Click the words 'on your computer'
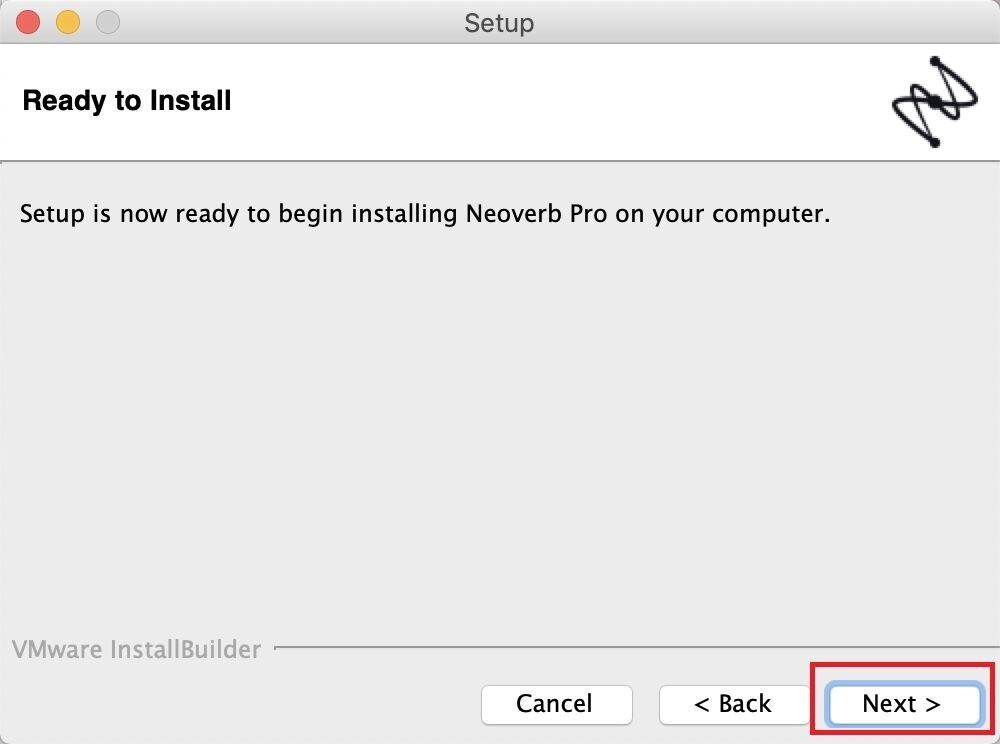 click(722, 215)
